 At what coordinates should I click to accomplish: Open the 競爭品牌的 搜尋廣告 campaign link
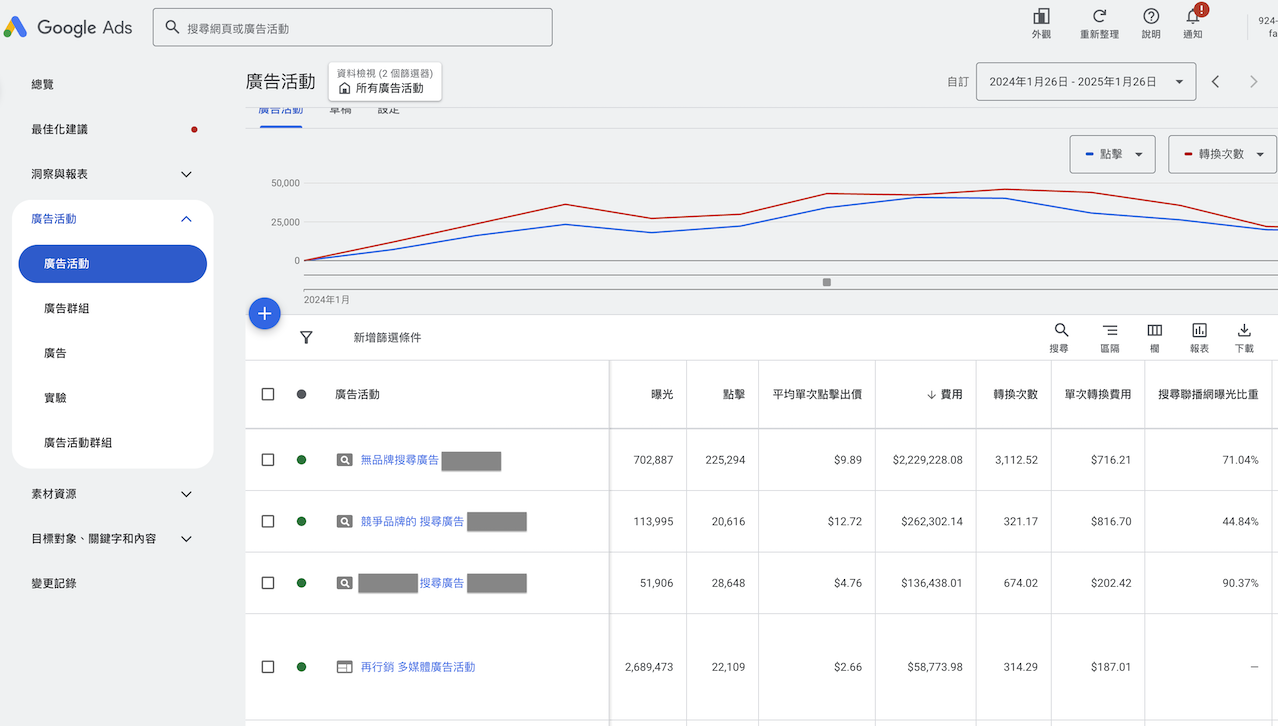(x=412, y=522)
